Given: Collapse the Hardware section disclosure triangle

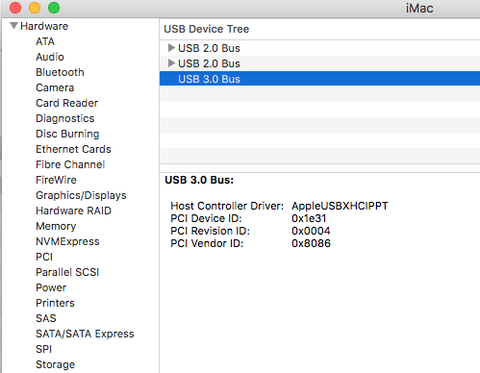Looking at the screenshot, I should pos(14,26).
